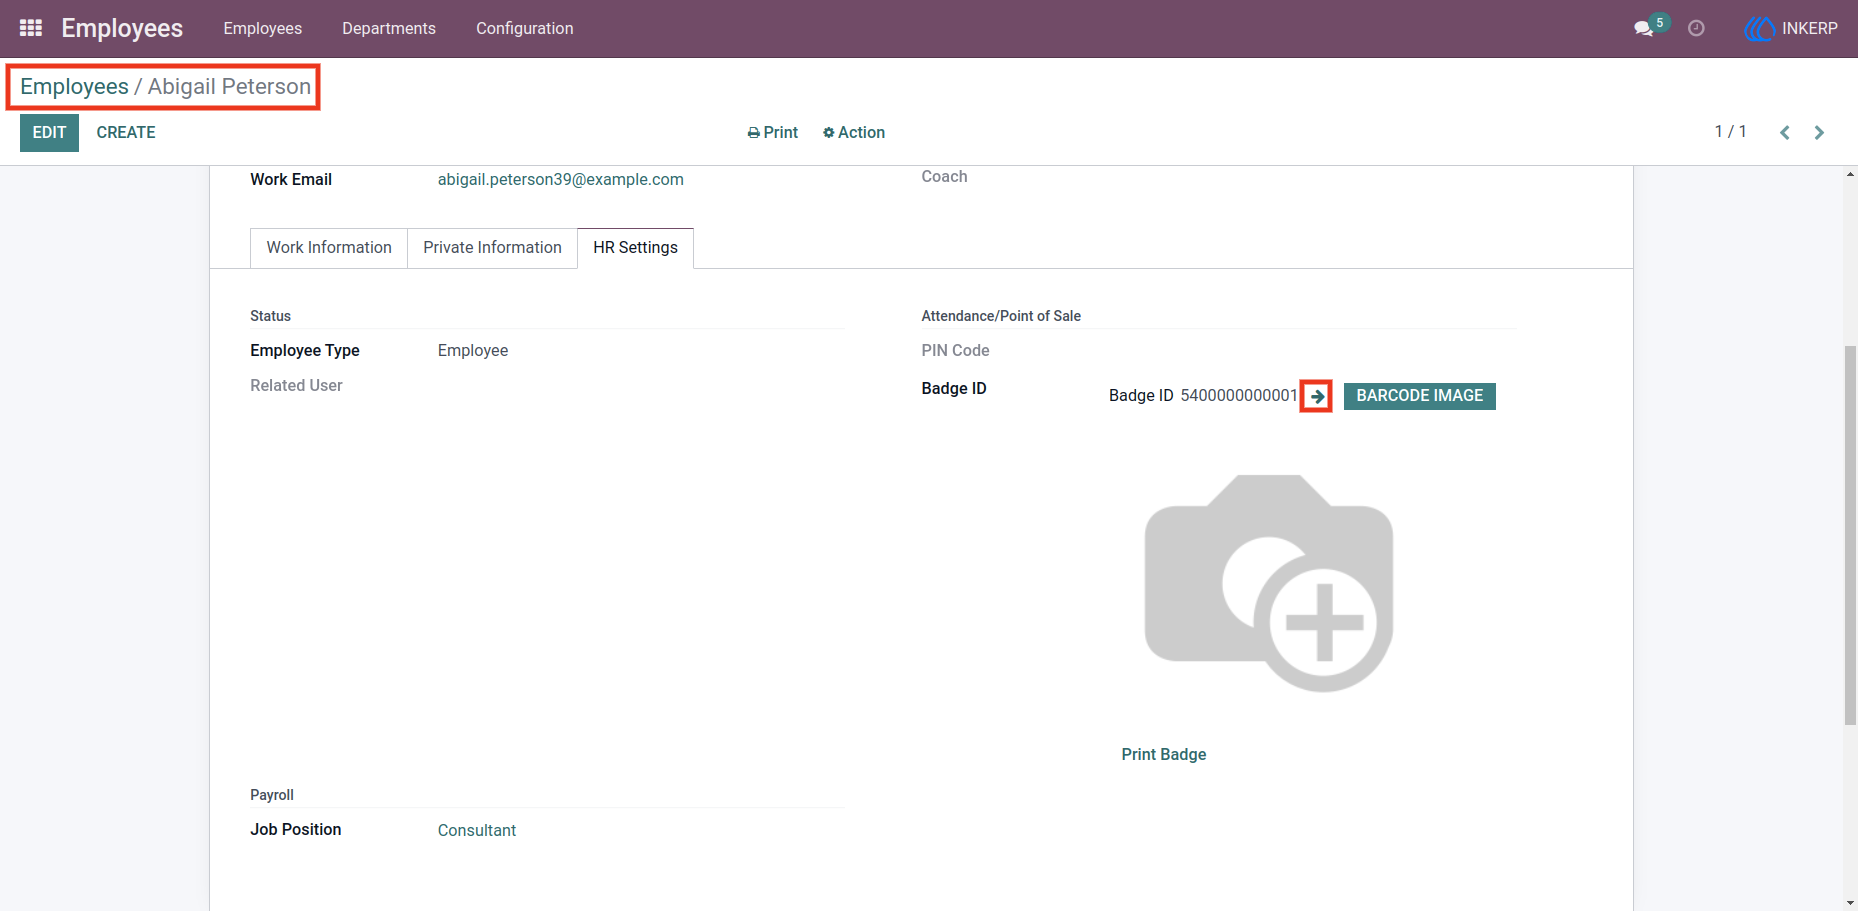The width and height of the screenshot is (1858, 911).
Task: Open the conversations chat icon
Action: tap(1644, 29)
